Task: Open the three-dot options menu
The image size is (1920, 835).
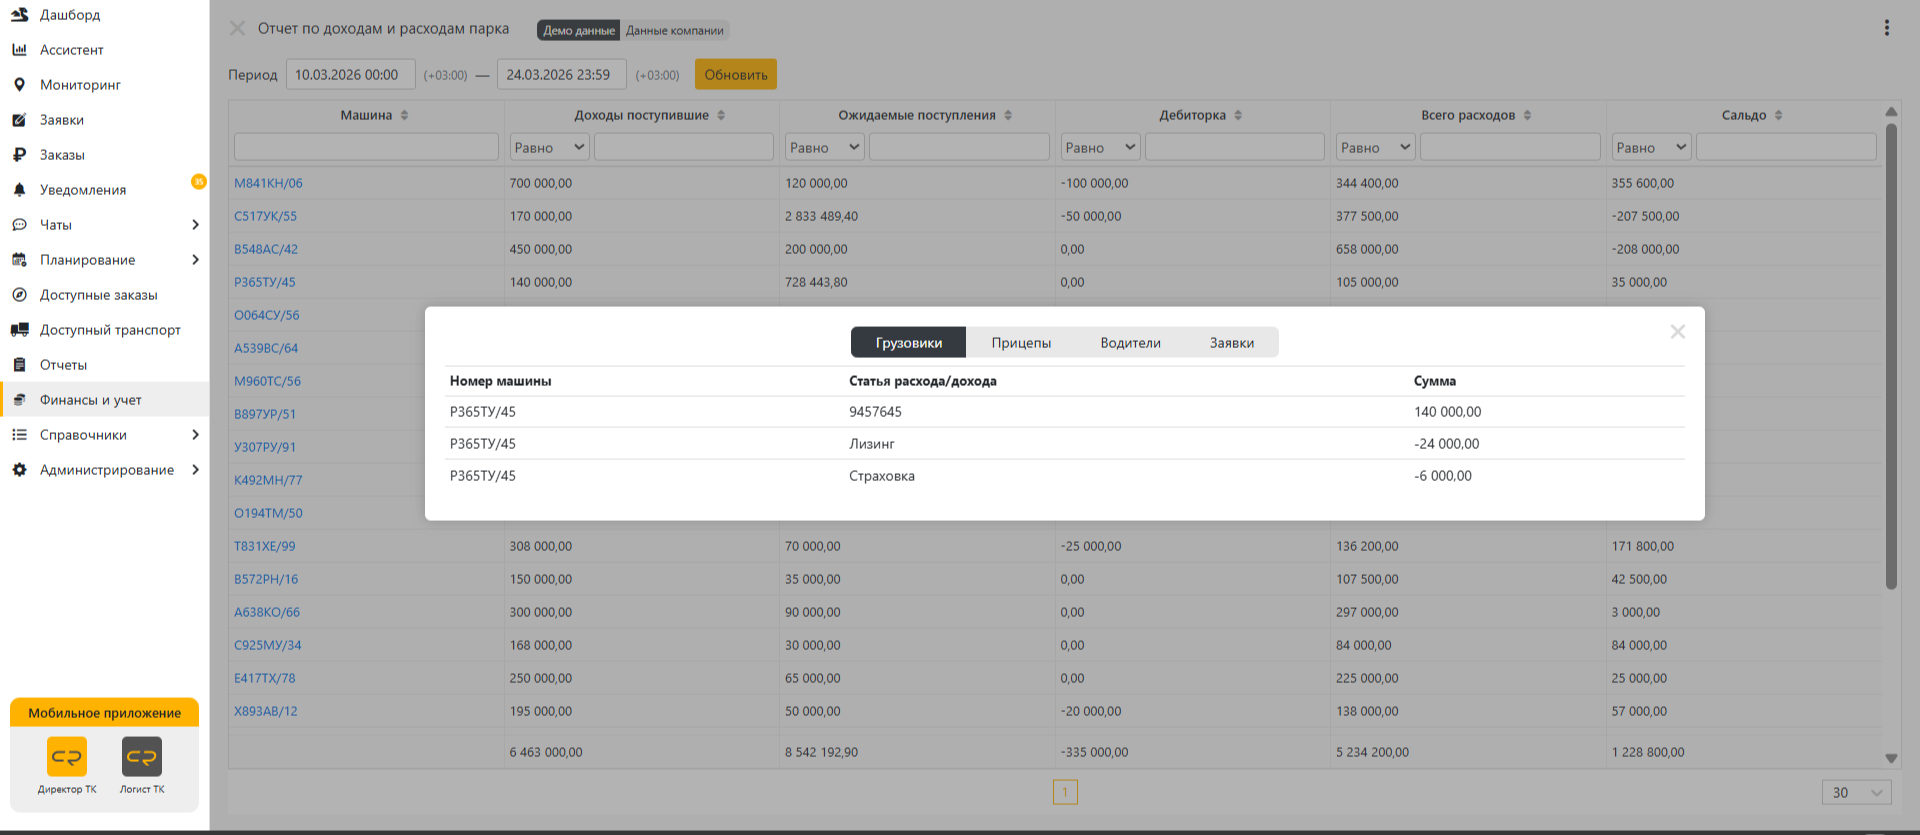Action: 1887,28
